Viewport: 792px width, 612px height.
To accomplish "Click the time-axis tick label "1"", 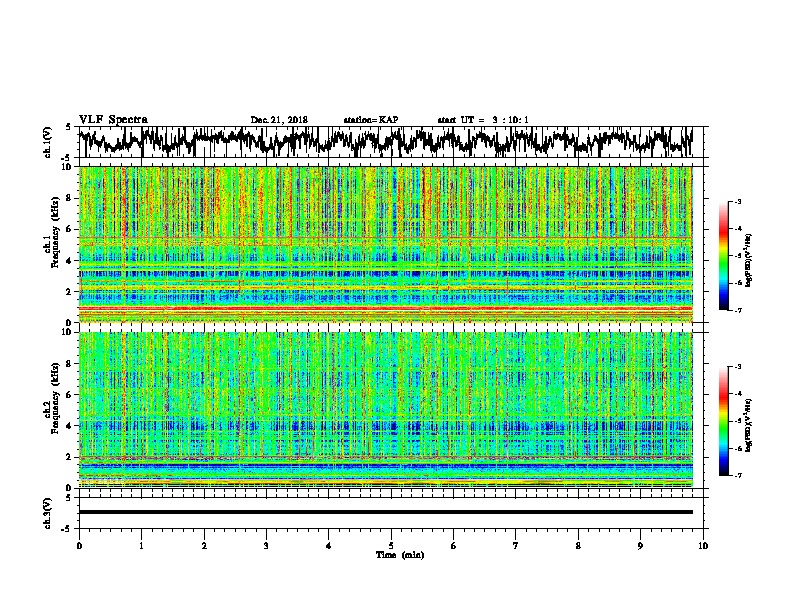I will click(x=142, y=545).
